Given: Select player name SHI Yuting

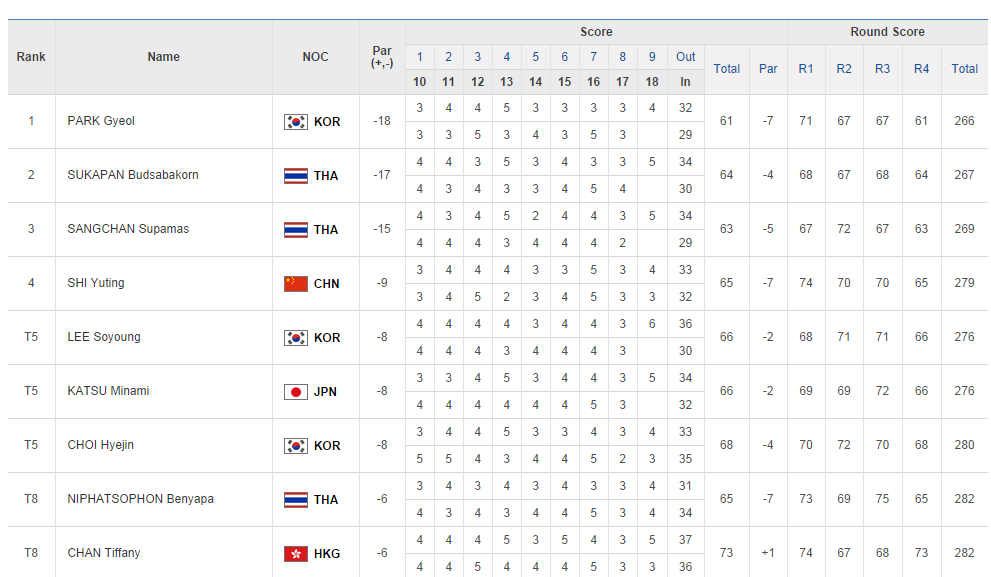Looking at the screenshot, I should tap(96, 283).
